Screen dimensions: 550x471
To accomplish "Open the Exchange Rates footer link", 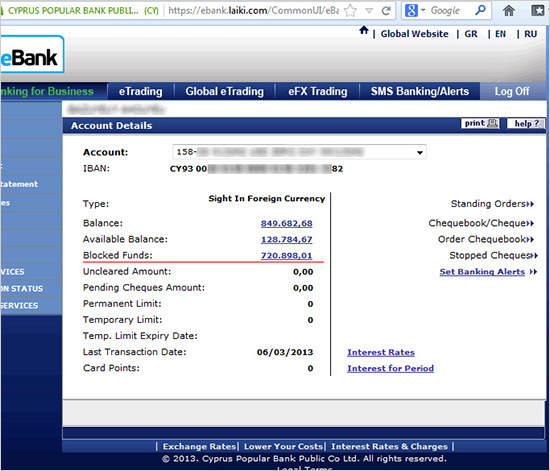I will pyautogui.click(x=199, y=446).
